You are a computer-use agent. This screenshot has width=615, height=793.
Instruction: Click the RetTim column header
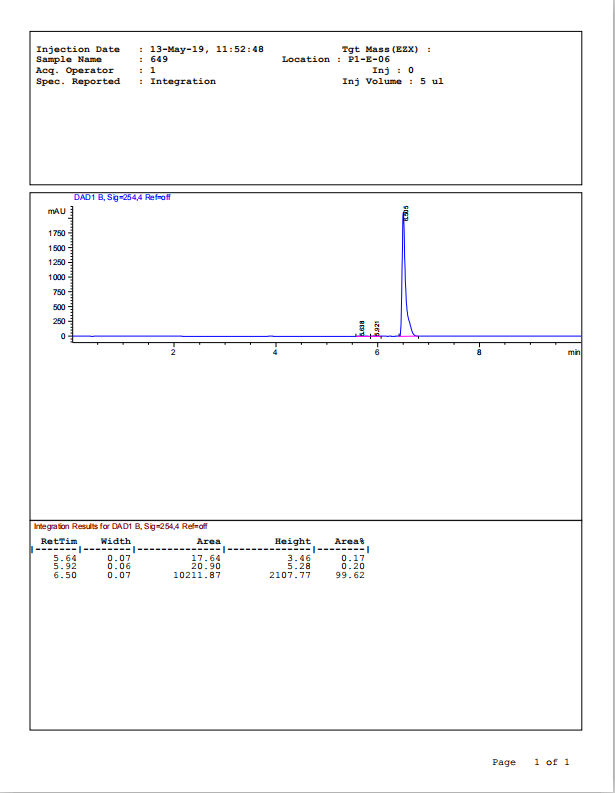click(58, 541)
